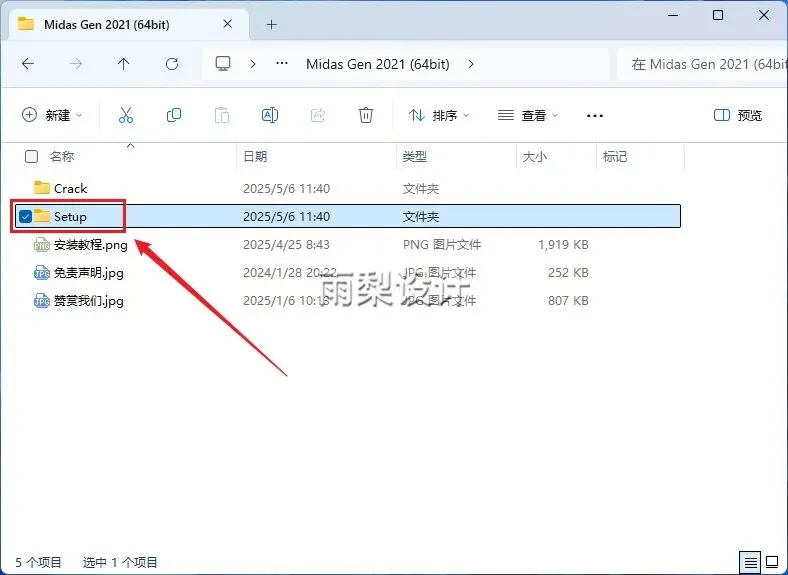This screenshot has width=788, height=575.
Task: Click the JPG icon of 赞赏我们.jpg
Action: (42, 301)
